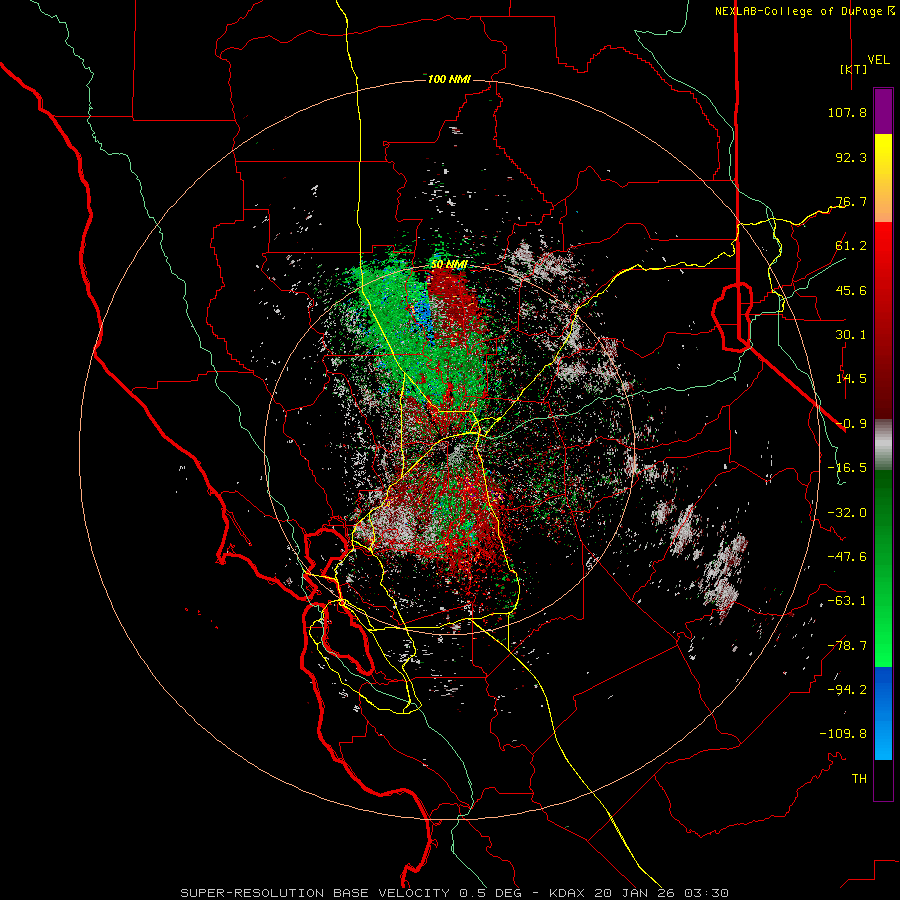This screenshot has height=900, width=900.
Task: Click the 100 NMI range ring label
Action: pyautogui.click(x=449, y=79)
